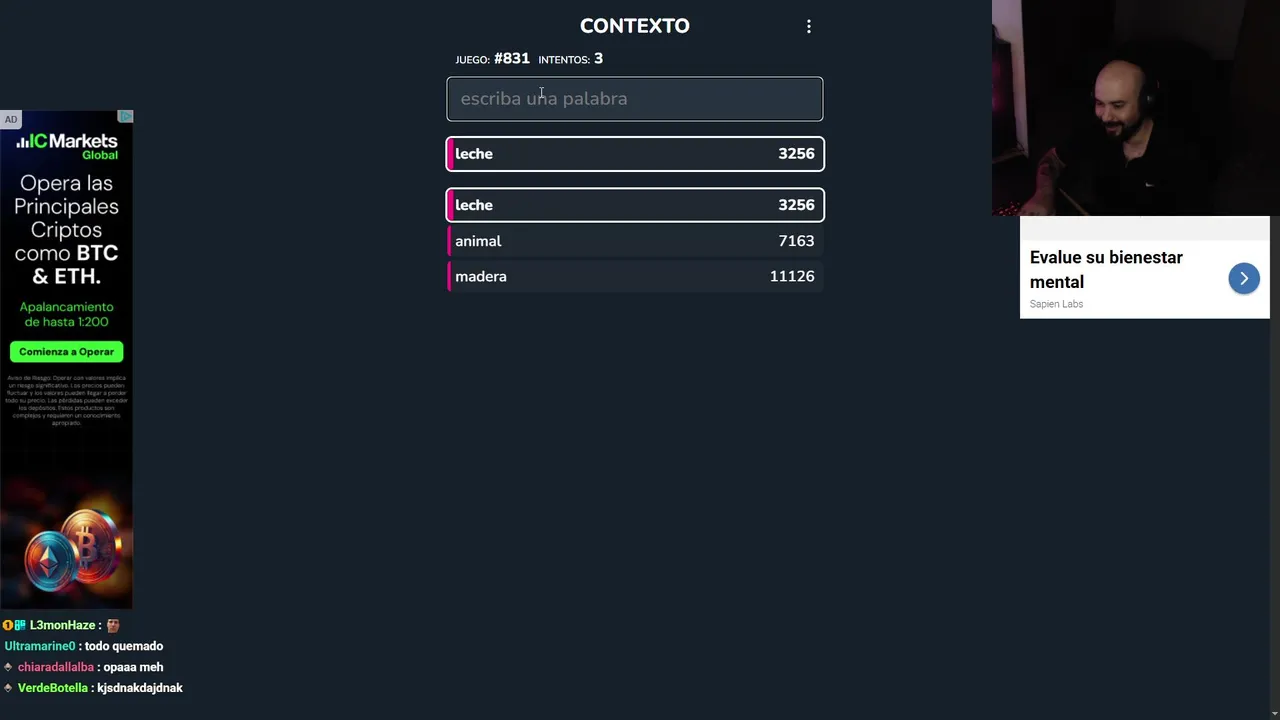Image resolution: width=1280 pixels, height=720 pixels.
Task: Click the streamer webcam thumbnail
Action: coord(1130,108)
